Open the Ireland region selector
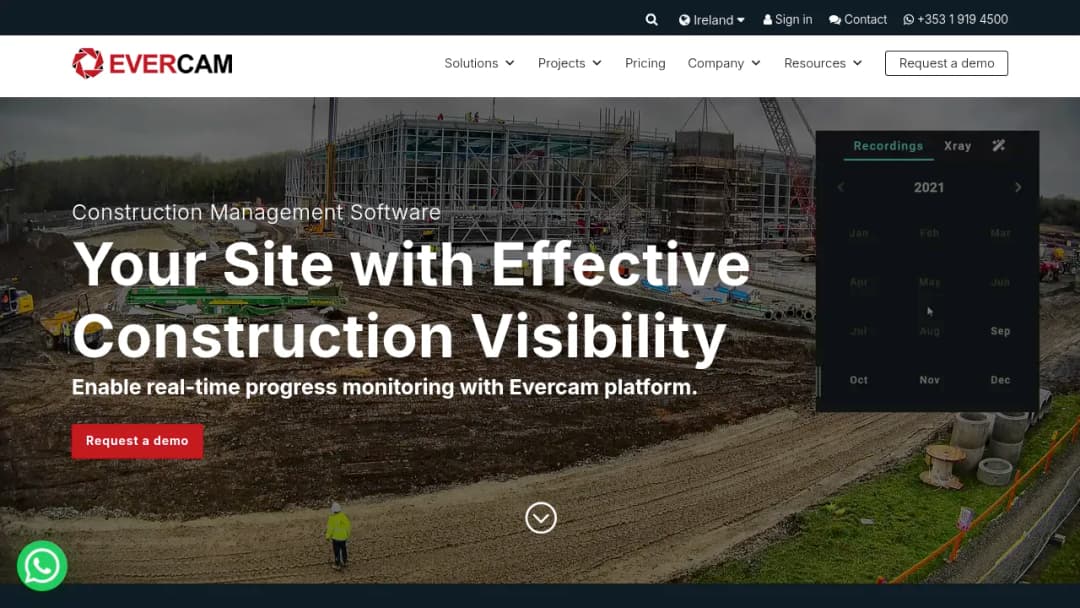This screenshot has height=608, width=1080. (712, 20)
